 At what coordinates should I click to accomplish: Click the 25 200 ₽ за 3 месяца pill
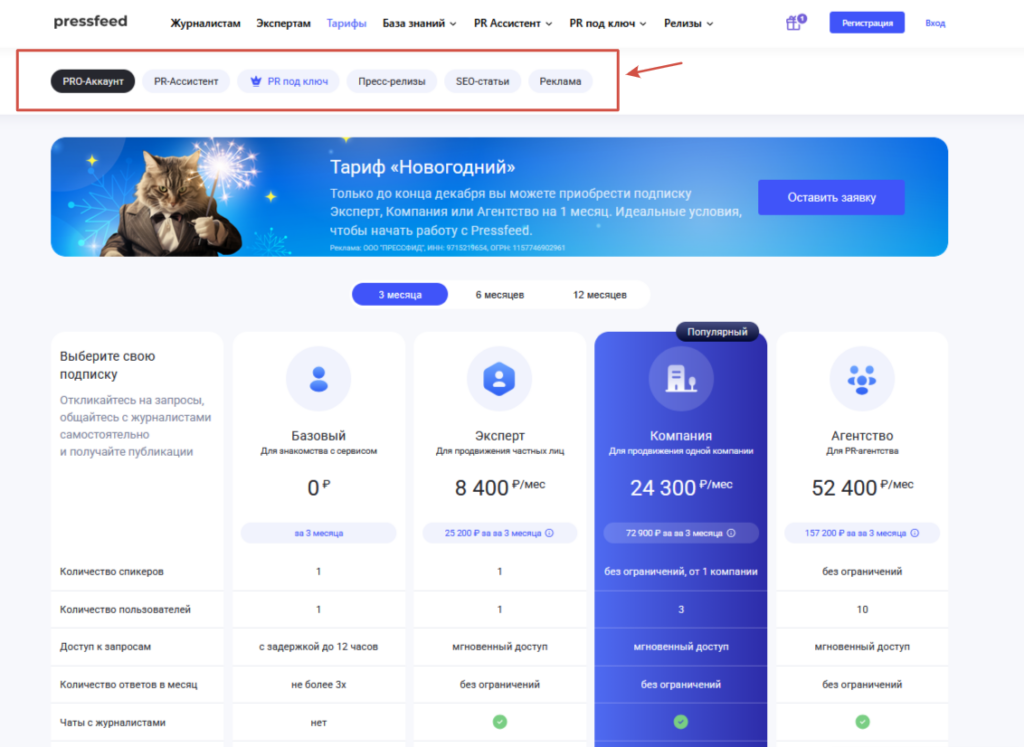(500, 533)
